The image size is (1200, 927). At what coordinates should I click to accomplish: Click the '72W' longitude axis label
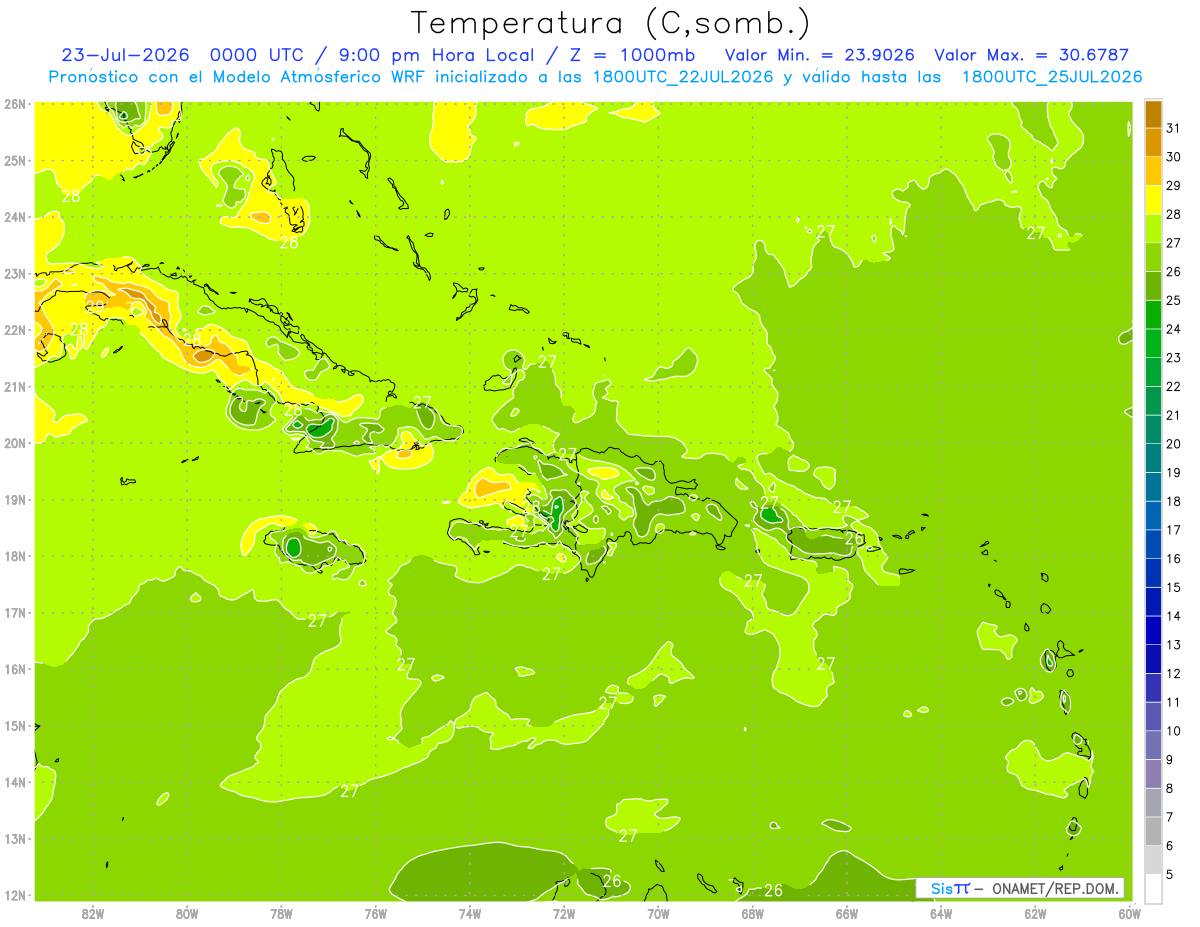coord(564,913)
